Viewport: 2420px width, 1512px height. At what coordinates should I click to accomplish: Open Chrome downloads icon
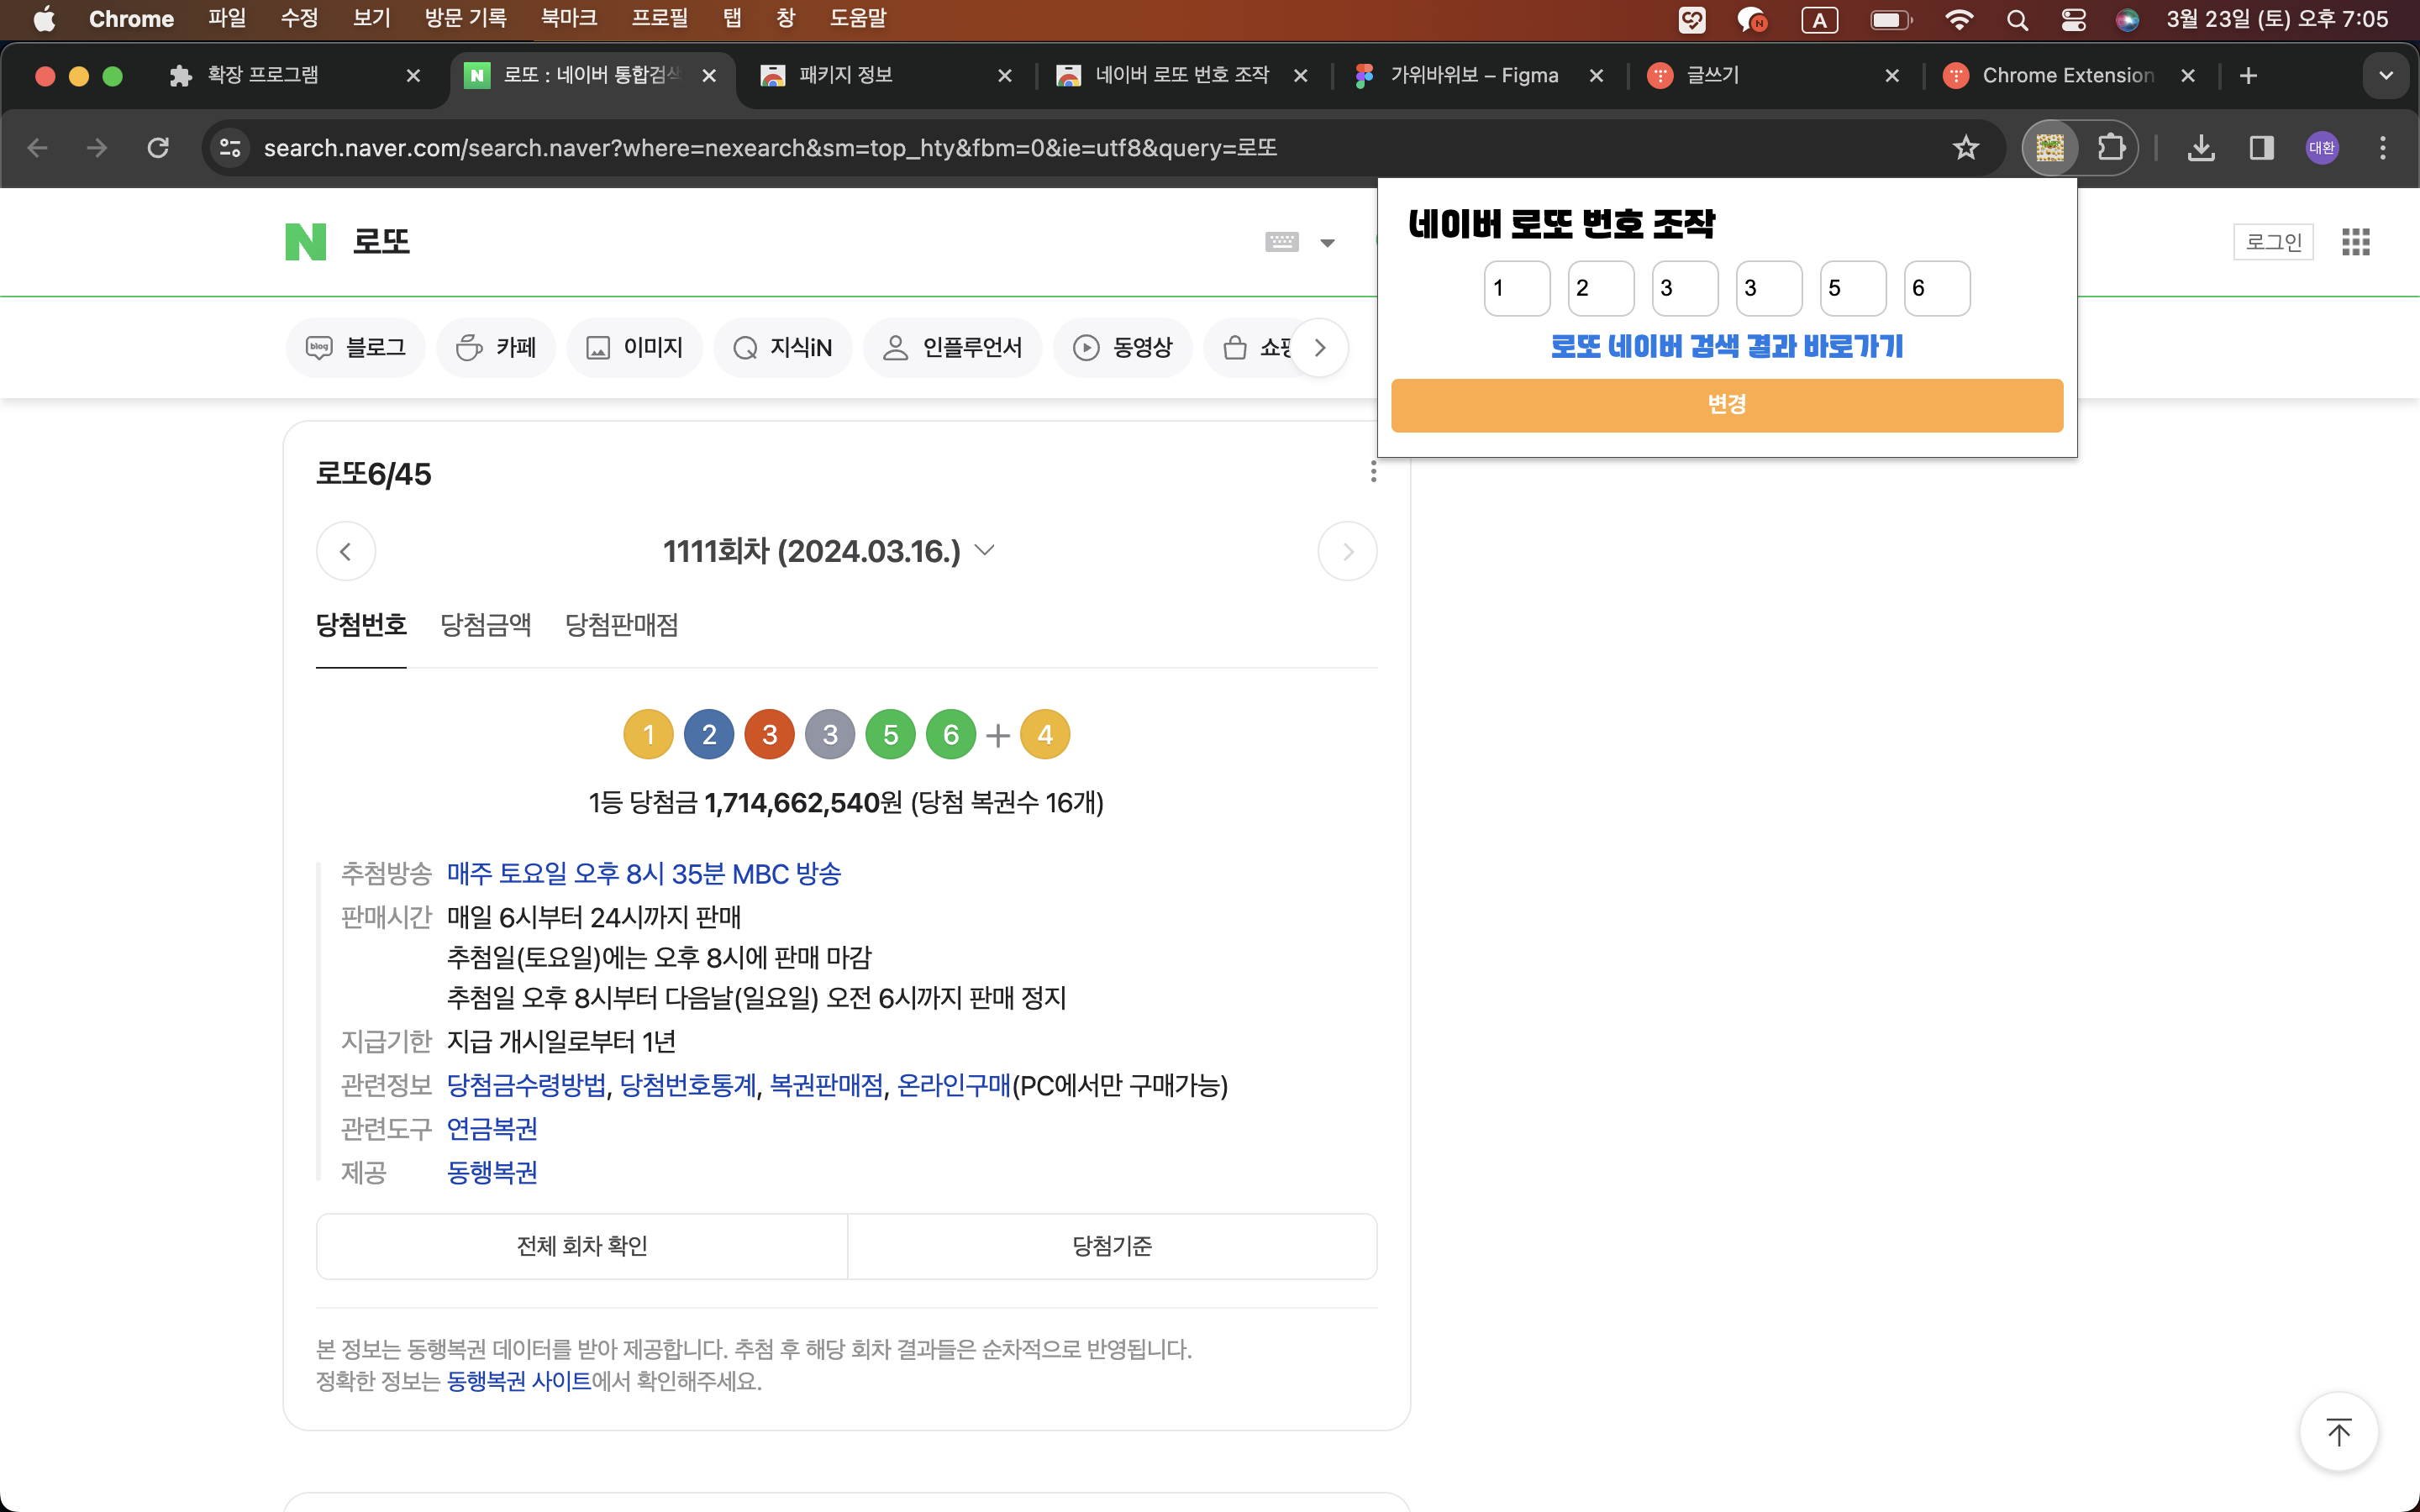point(2200,148)
